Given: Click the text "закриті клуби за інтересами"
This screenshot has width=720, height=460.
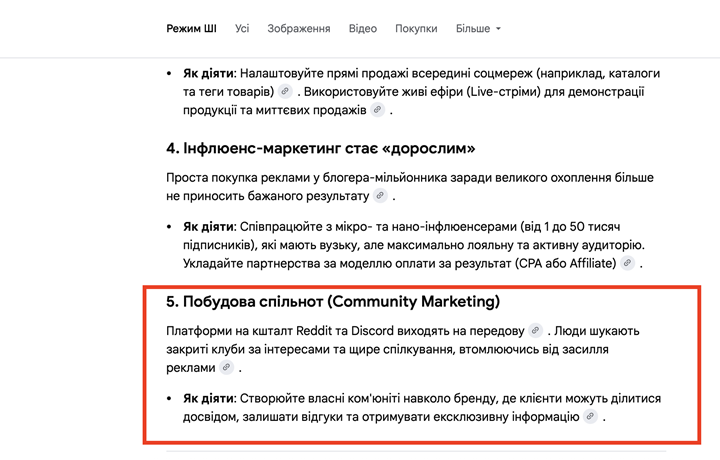Looking at the screenshot, I should (248, 349).
